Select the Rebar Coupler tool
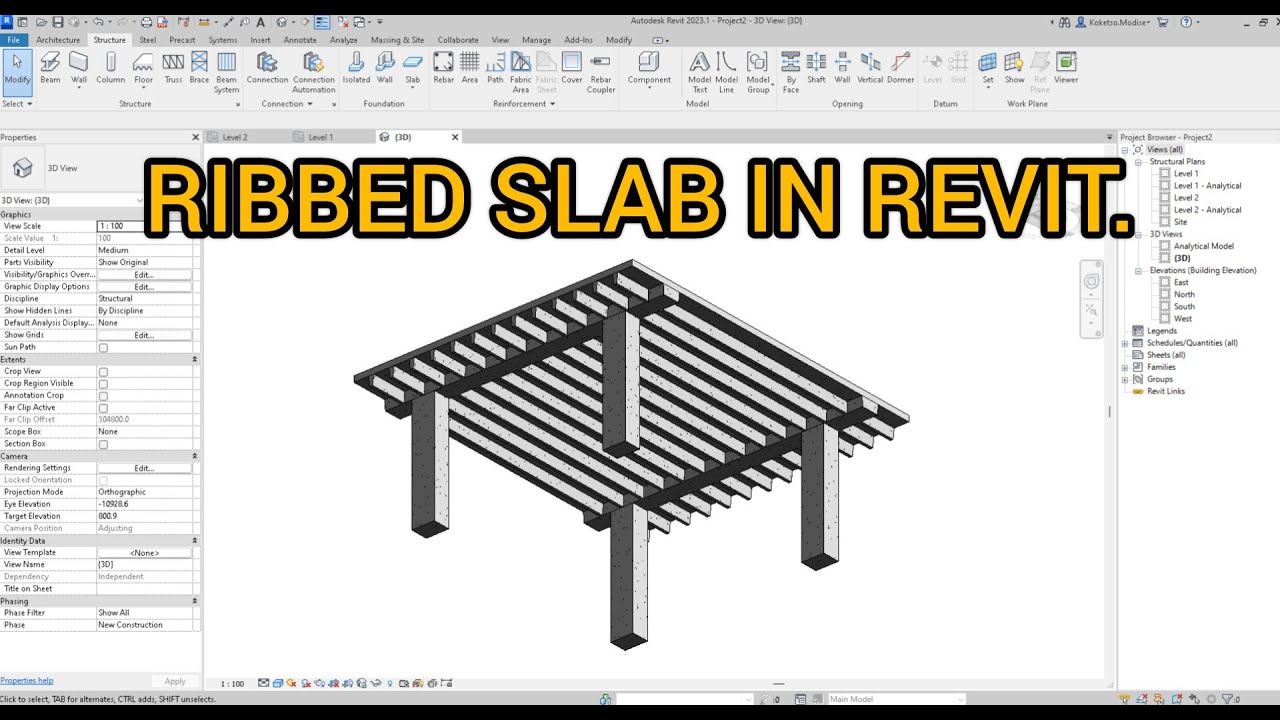 [x=601, y=72]
